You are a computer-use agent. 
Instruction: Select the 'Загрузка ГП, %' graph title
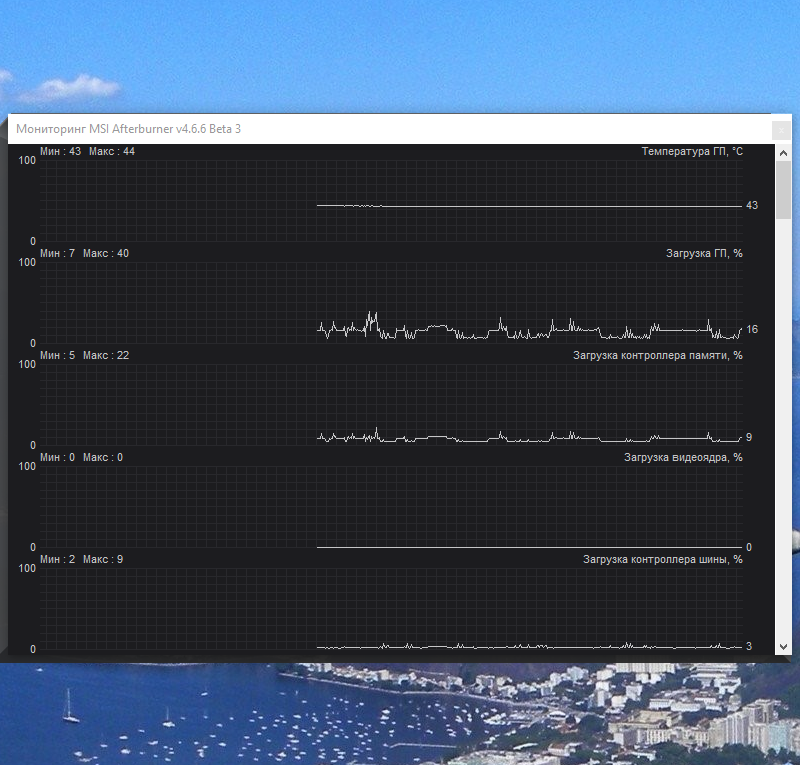click(704, 254)
